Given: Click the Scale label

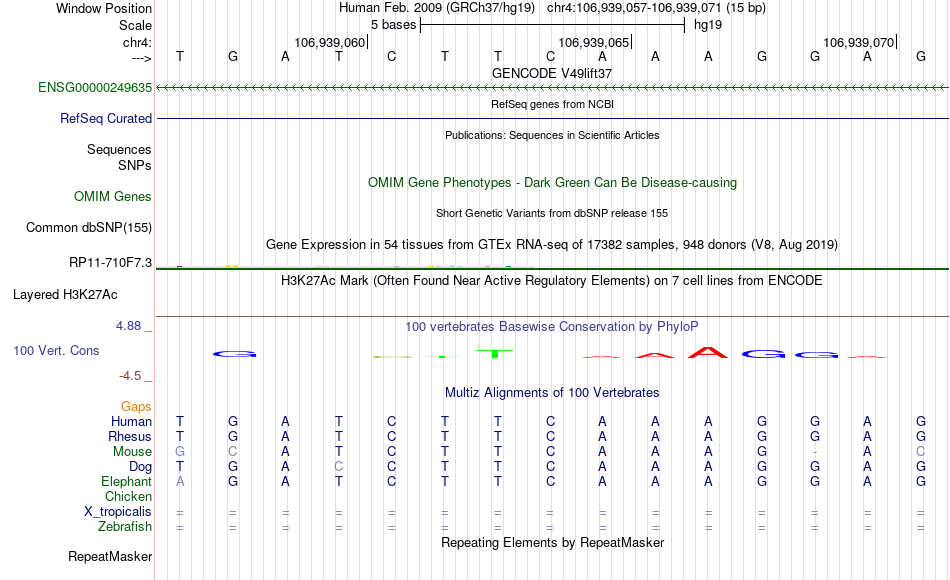Looking at the screenshot, I should pos(135,25).
